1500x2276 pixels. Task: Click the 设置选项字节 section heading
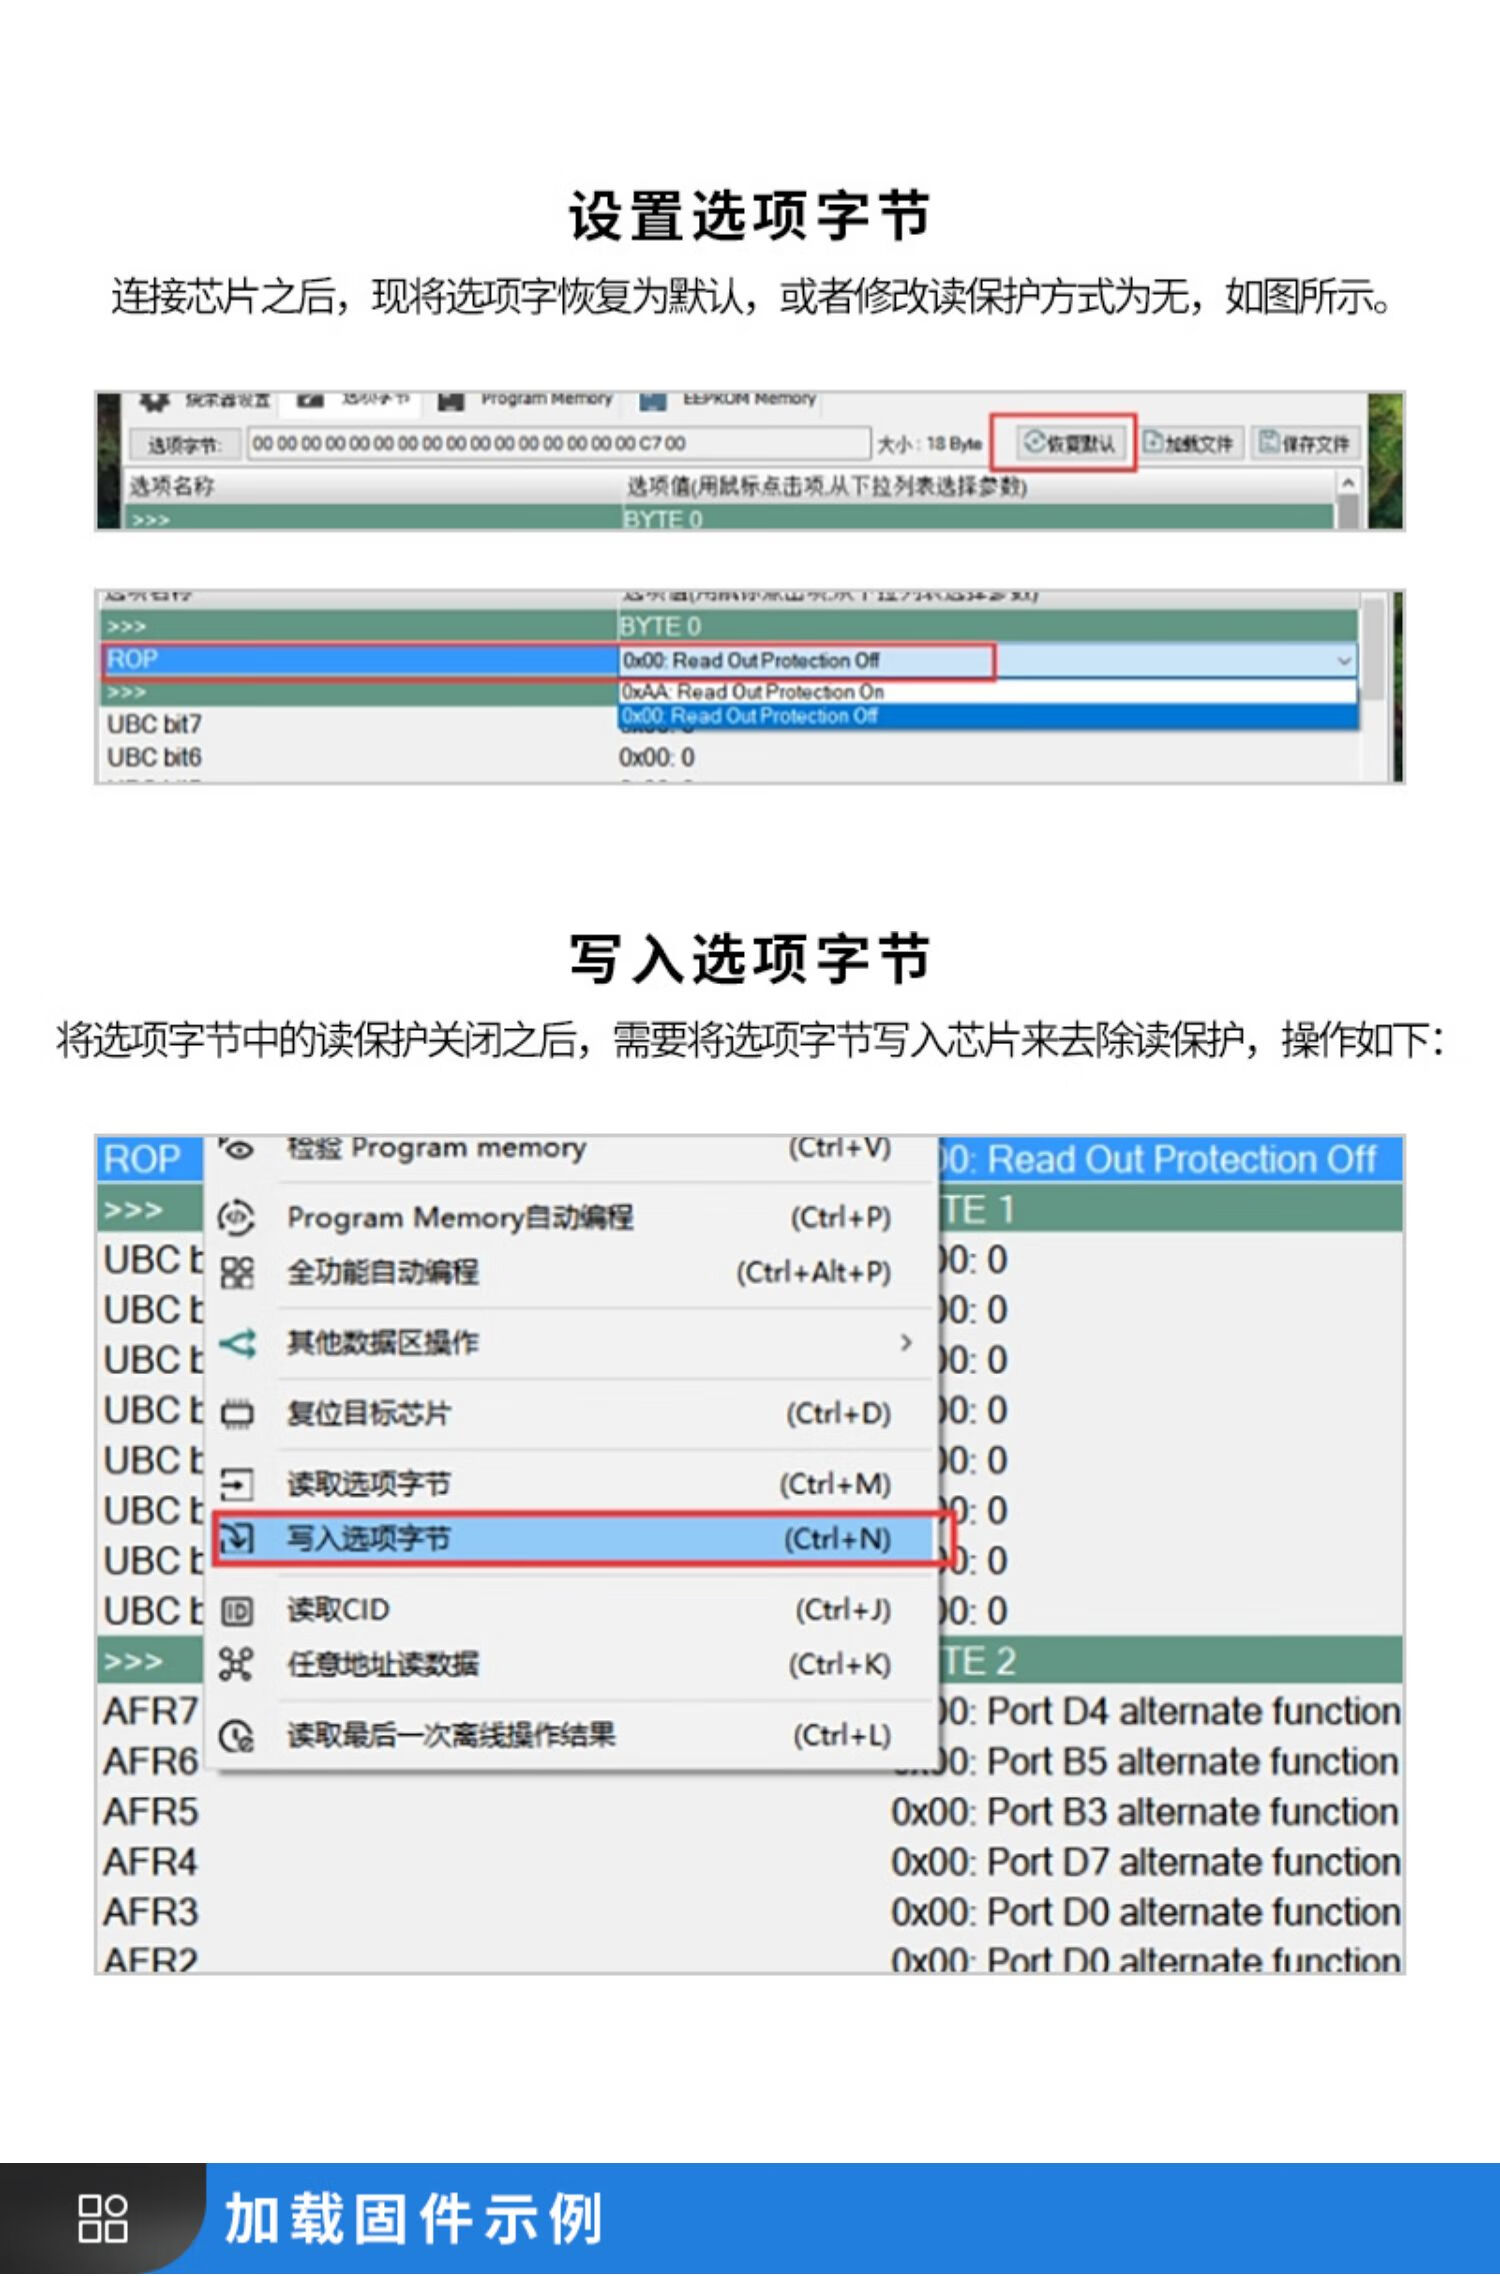point(750,216)
